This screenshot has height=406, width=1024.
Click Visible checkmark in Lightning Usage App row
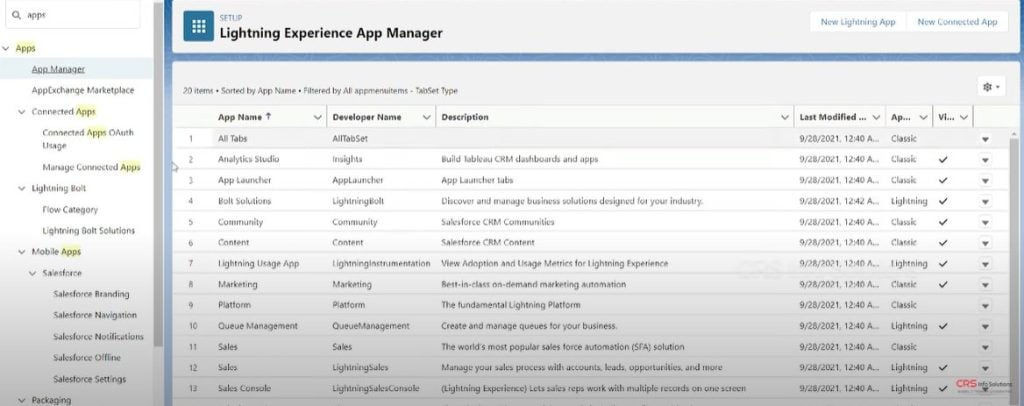click(942, 264)
